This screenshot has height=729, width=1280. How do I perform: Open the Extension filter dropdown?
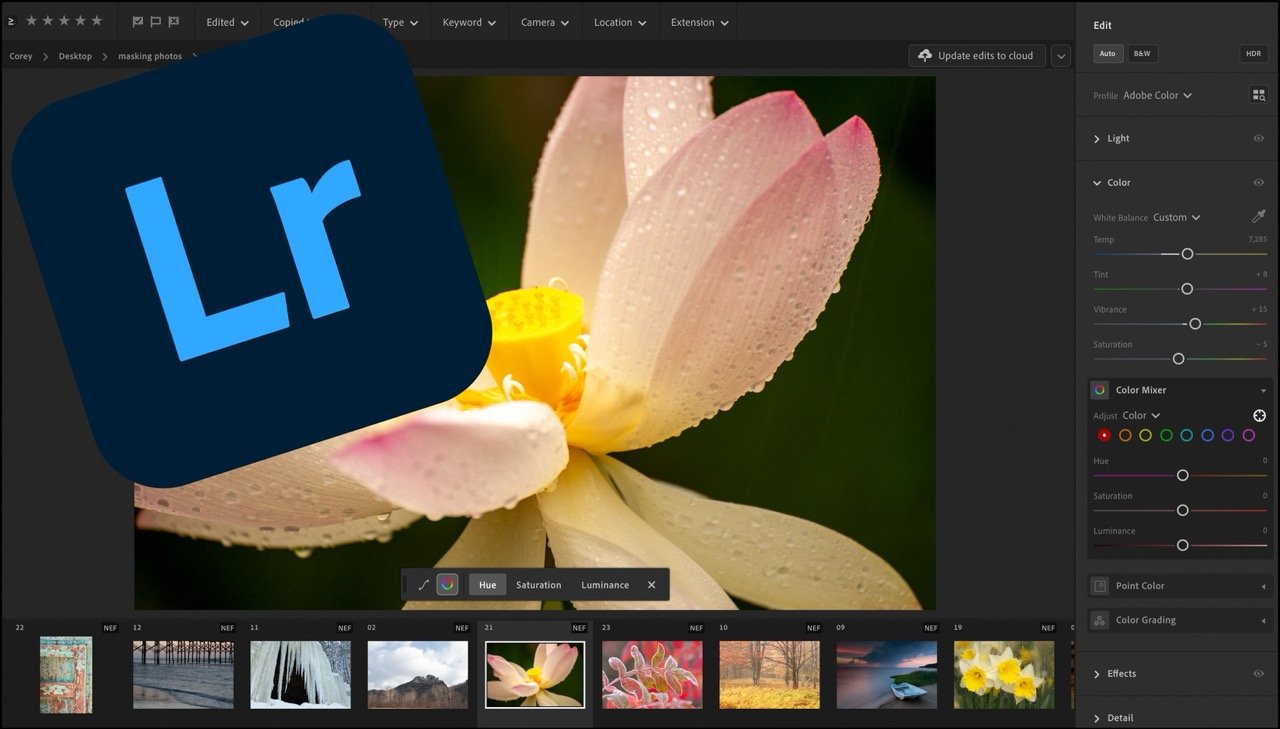click(x=699, y=22)
